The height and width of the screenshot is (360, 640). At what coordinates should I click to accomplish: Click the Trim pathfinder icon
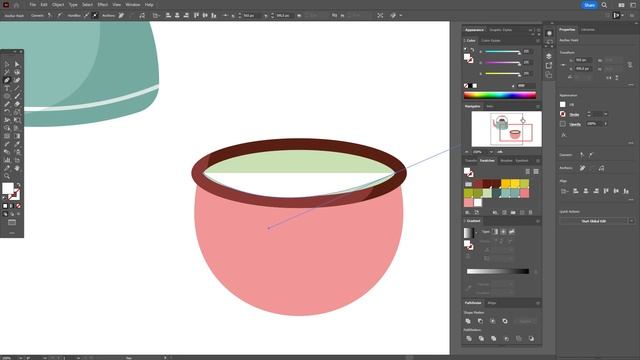click(481, 338)
